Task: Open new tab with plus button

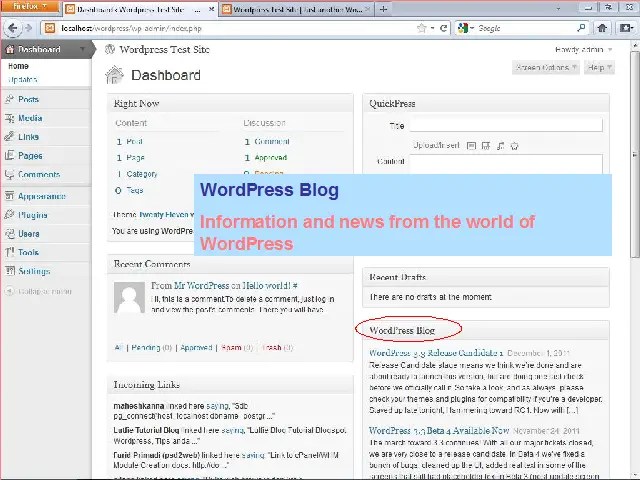Action: pyautogui.click(x=383, y=9)
